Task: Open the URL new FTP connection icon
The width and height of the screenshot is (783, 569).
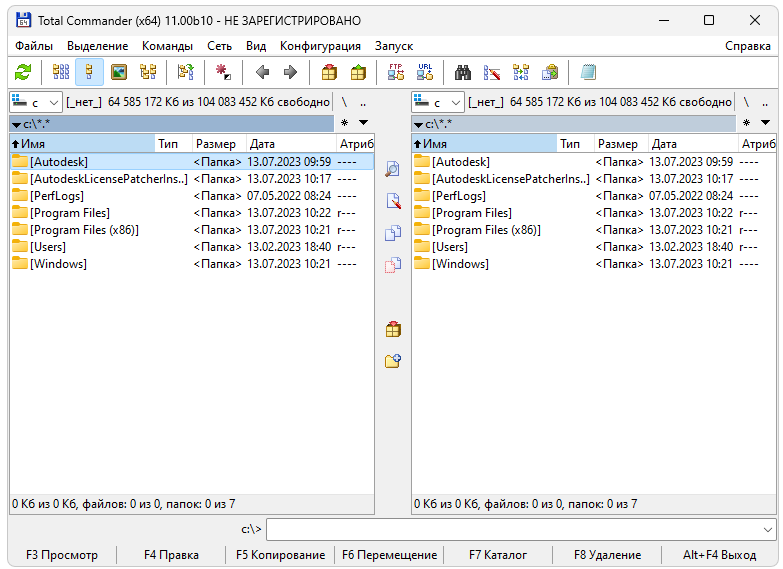Action: [425, 72]
